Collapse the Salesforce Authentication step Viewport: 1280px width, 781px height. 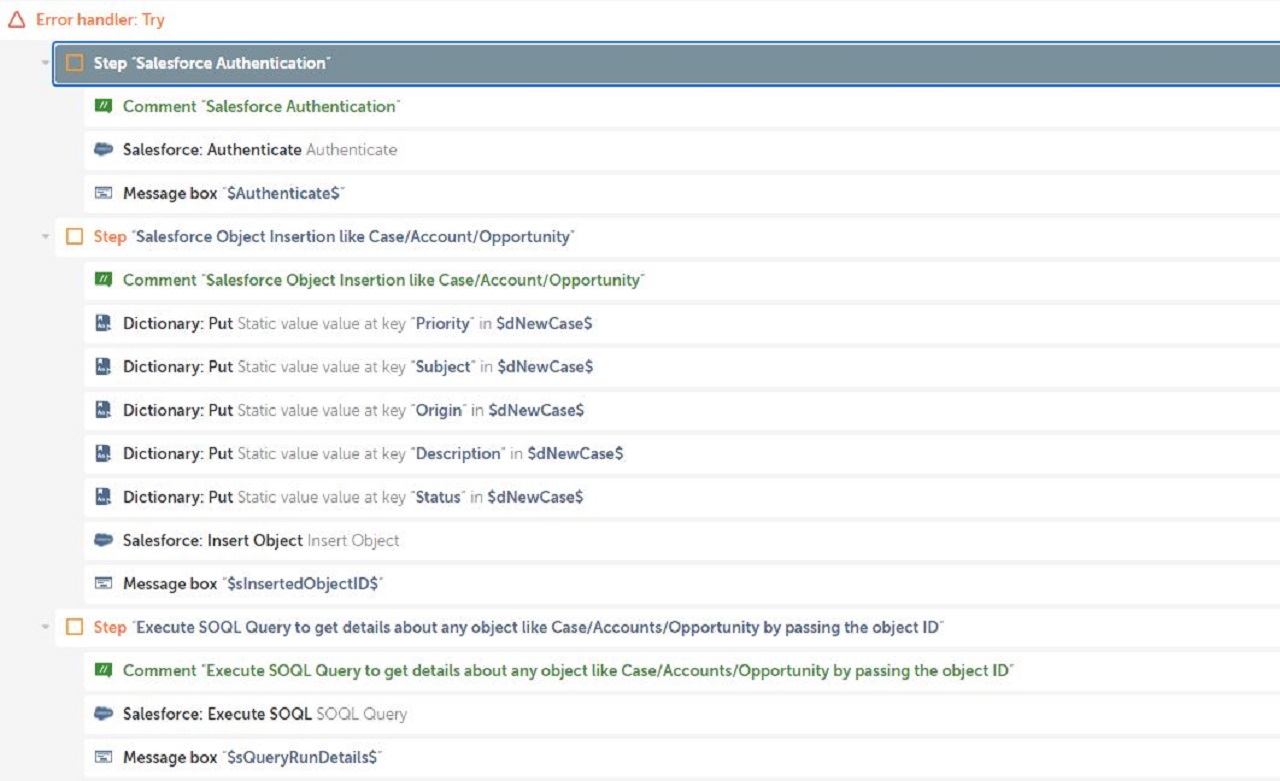45,63
